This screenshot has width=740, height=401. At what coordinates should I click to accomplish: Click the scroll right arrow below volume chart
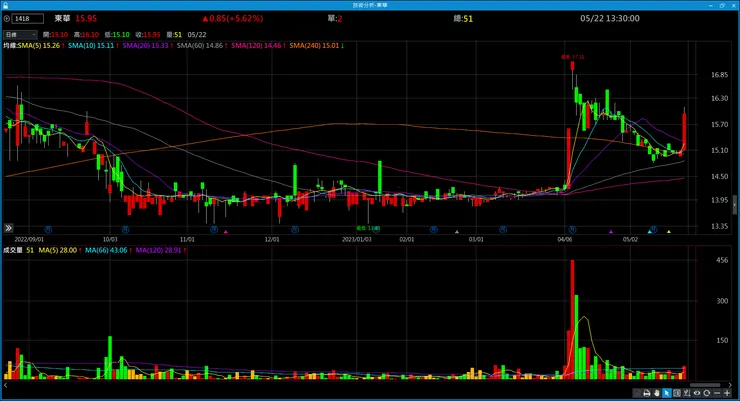730,385
